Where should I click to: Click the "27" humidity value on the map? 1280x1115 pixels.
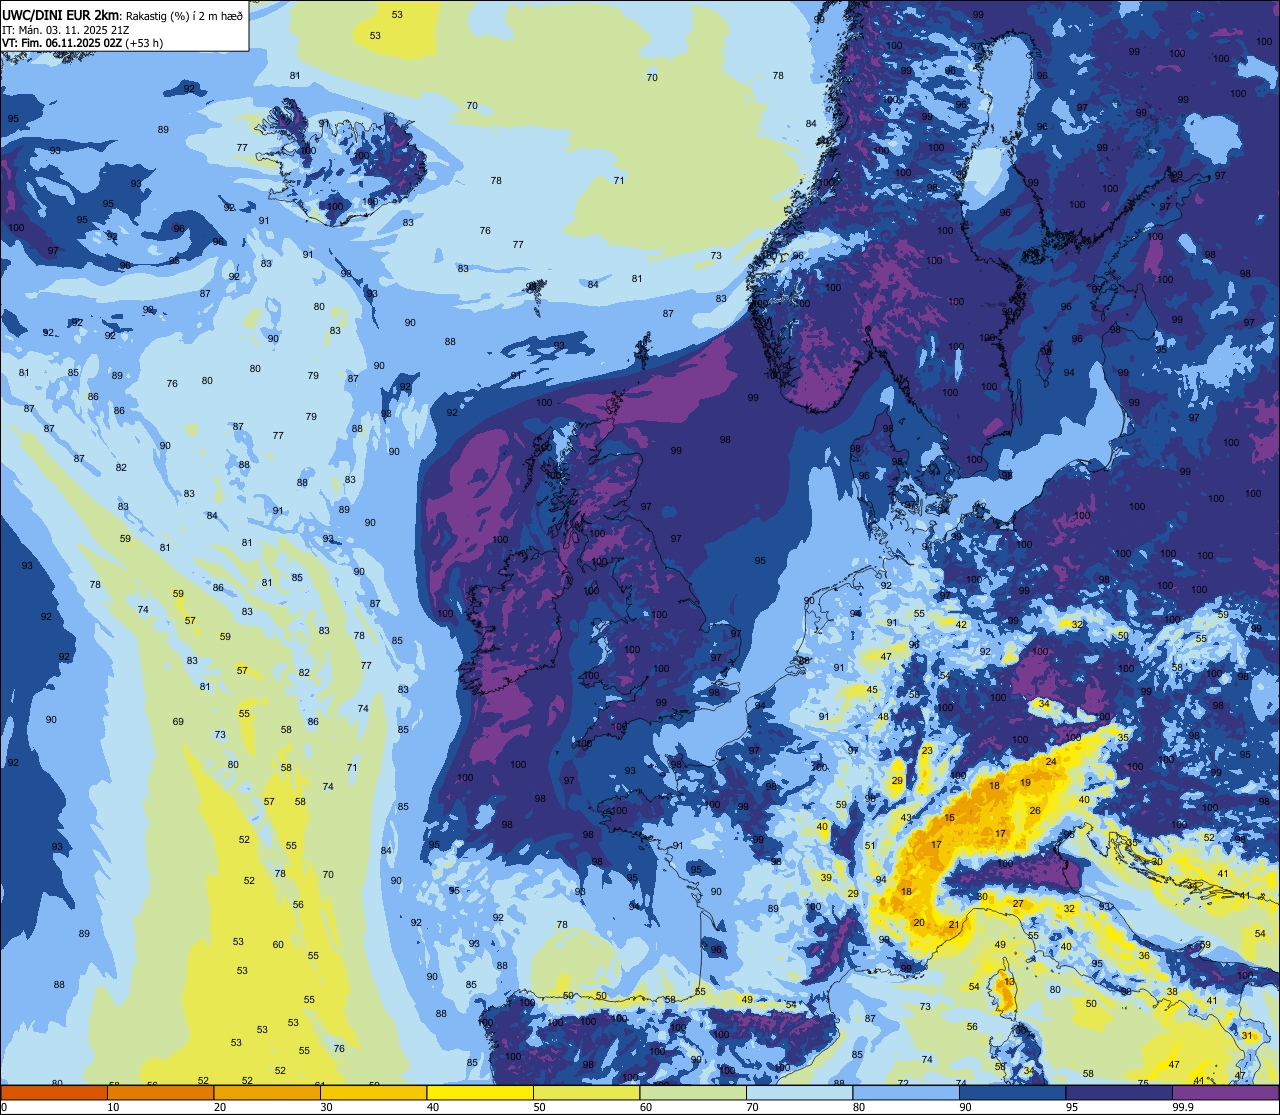tap(1018, 904)
